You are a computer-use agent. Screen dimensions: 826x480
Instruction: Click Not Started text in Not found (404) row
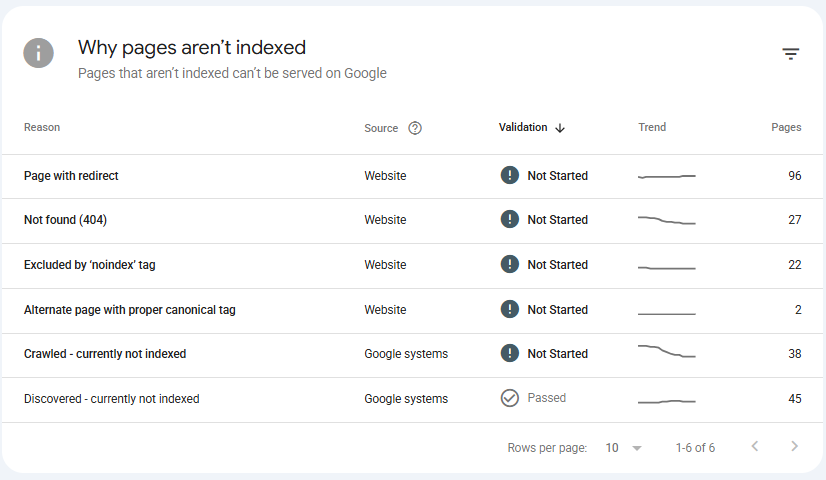point(557,220)
